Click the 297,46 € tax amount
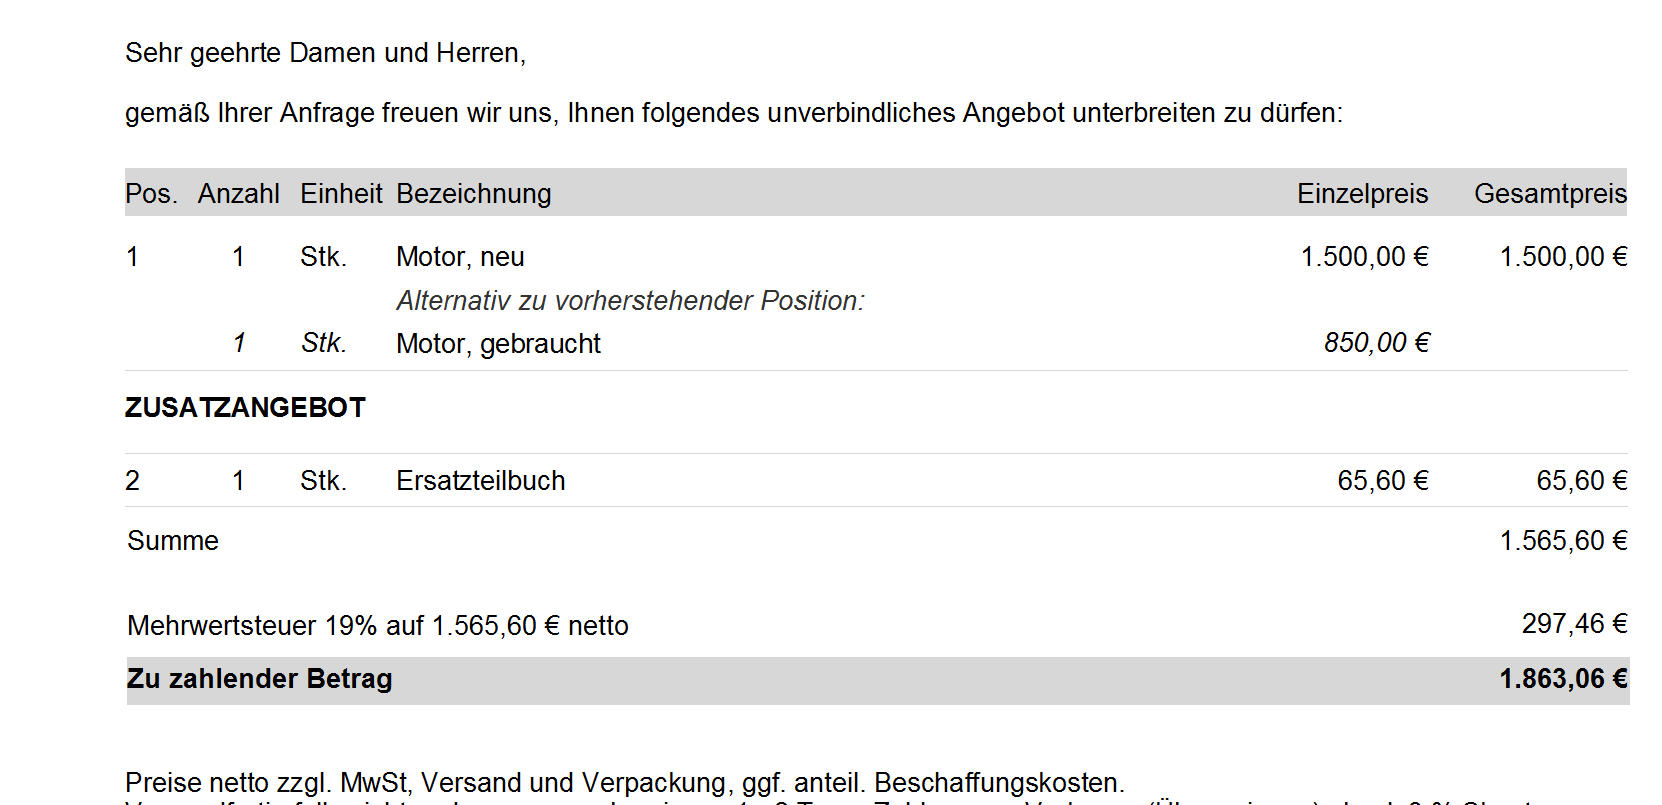This screenshot has height=805, width=1662. [x=1574, y=624]
